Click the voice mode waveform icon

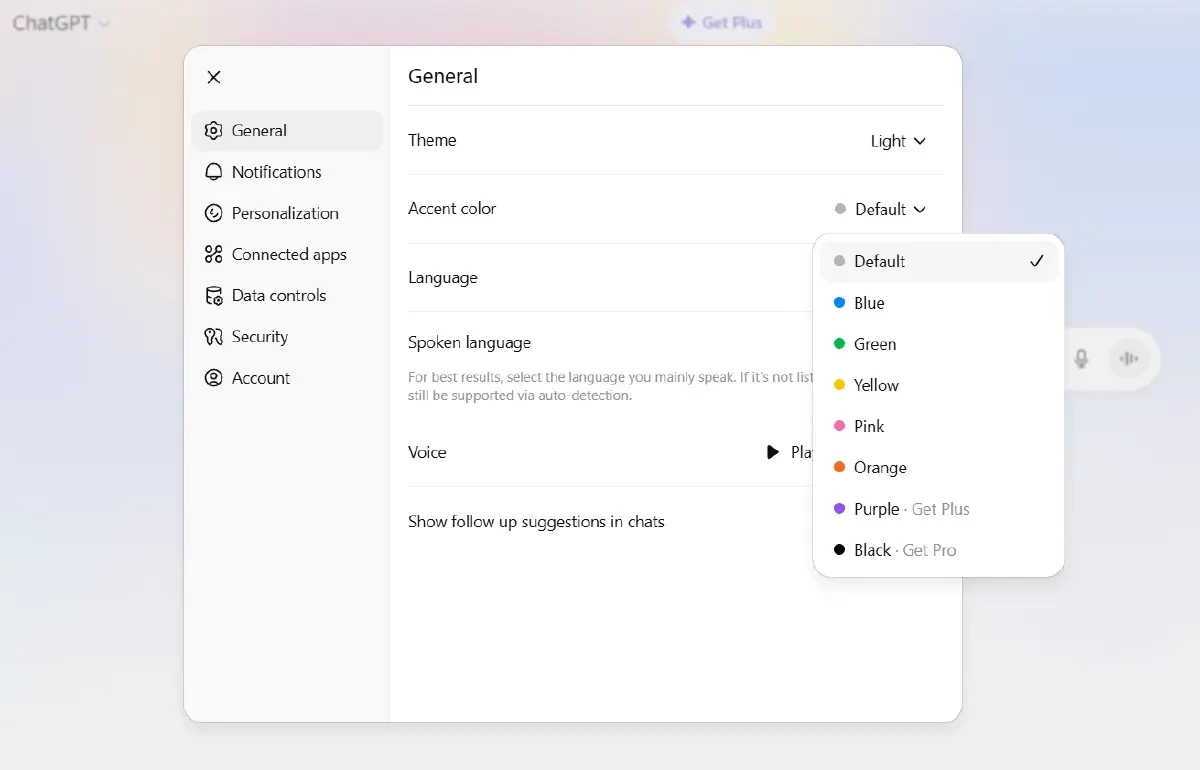[x=1129, y=358]
